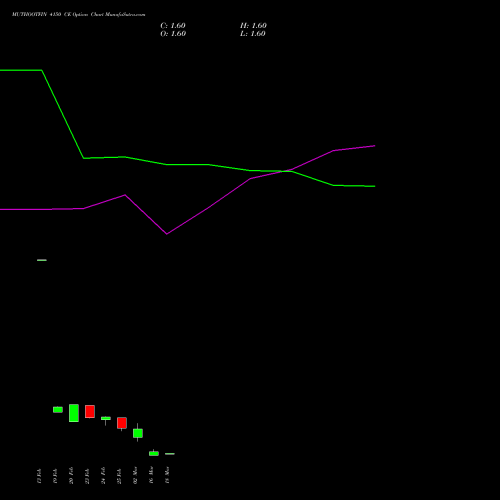Screen dimensions: 500x500
Task: Click the MUTHOOTFIN 4150 CE chart title
Action: (78, 14)
